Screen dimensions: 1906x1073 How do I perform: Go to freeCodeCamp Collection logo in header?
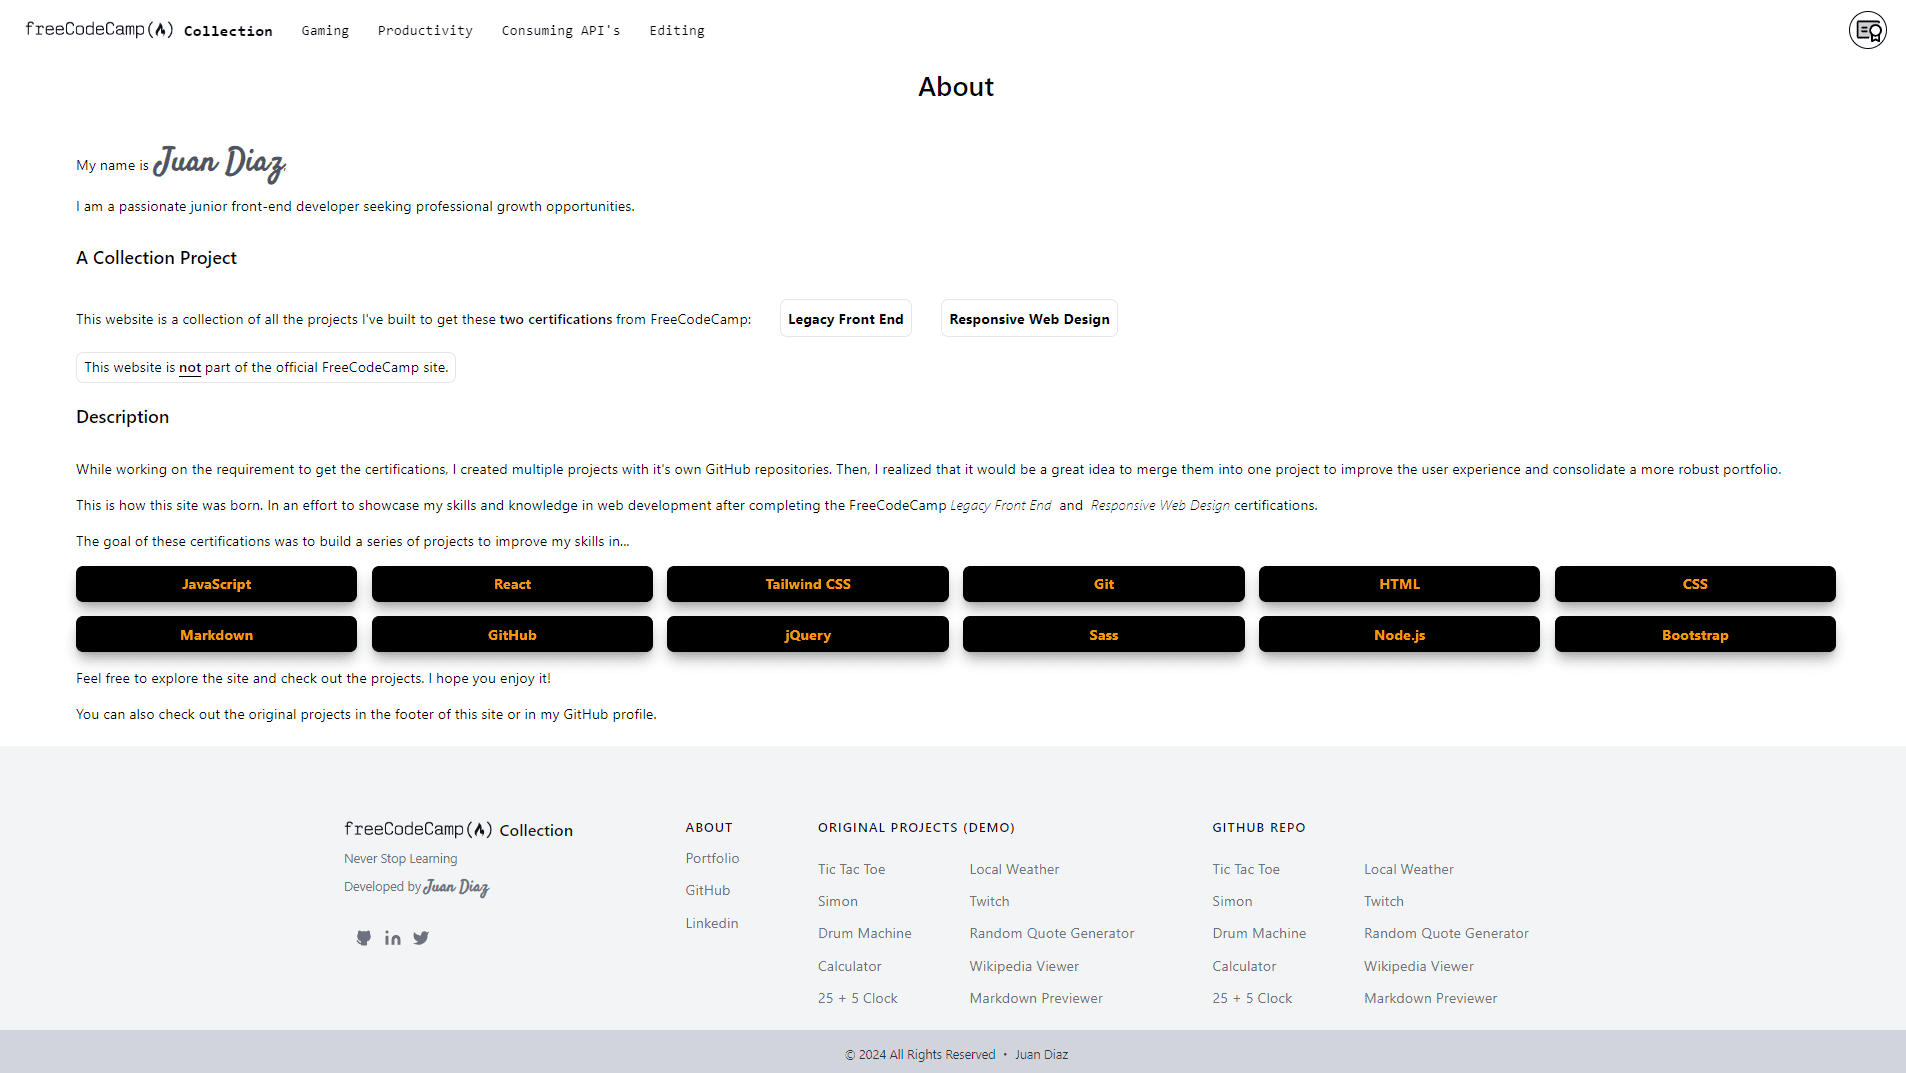click(149, 30)
